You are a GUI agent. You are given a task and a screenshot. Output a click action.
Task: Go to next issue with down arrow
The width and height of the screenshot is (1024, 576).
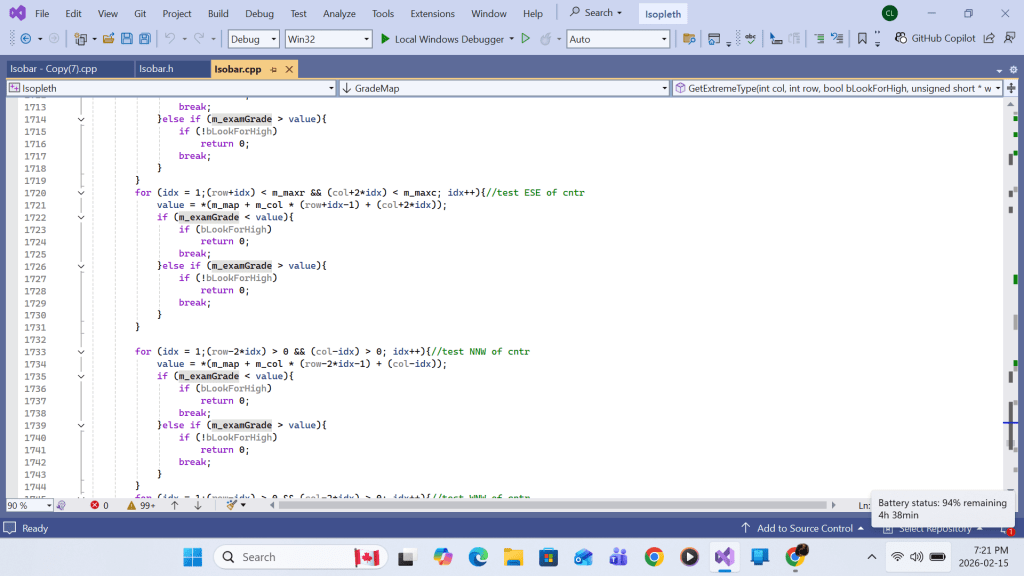198,505
